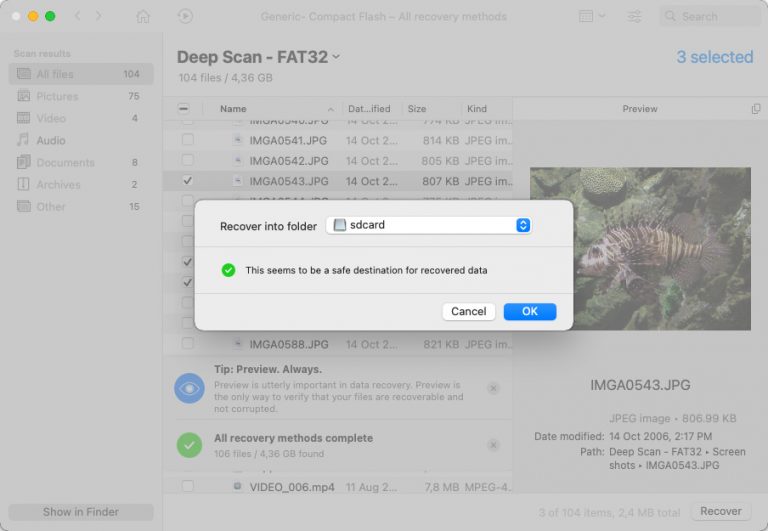This screenshot has width=768, height=531.
Task: Select the IMGA0542.JPG file name
Action: [288, 161]
